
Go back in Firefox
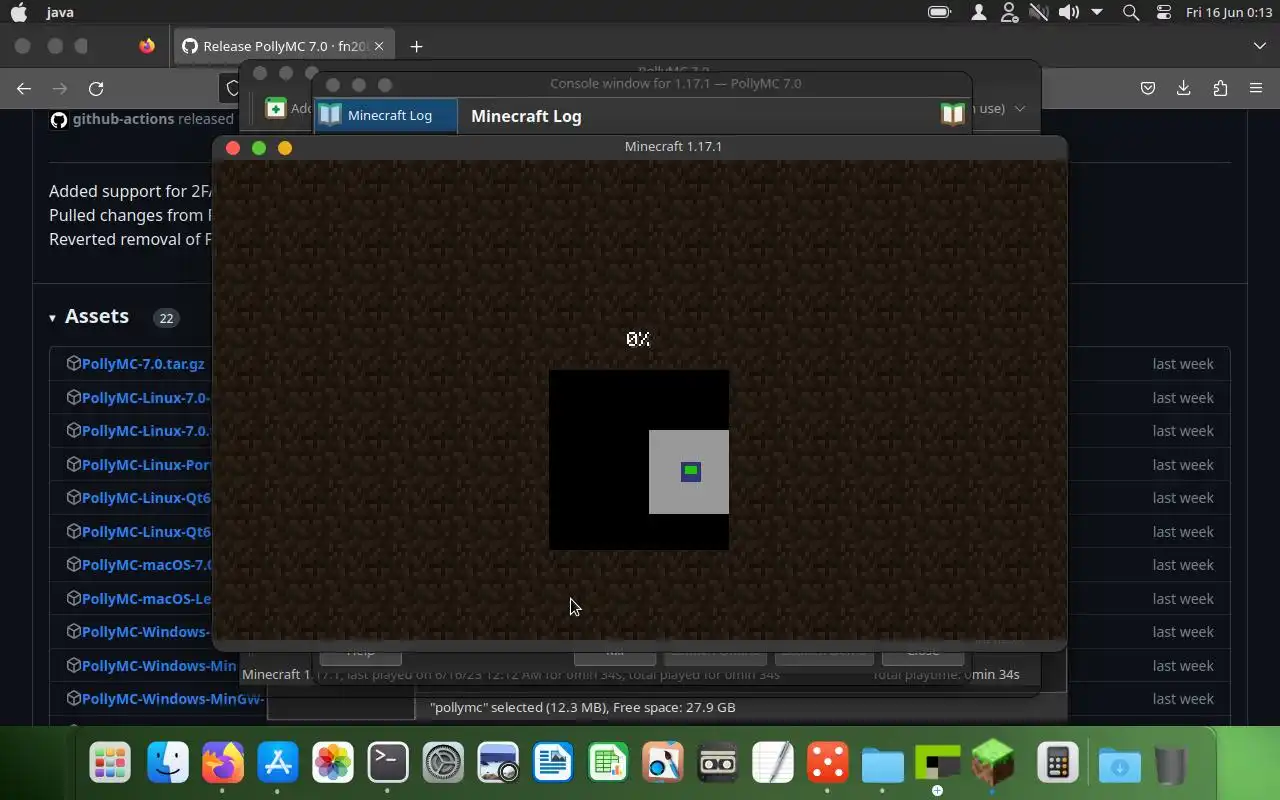24,88
